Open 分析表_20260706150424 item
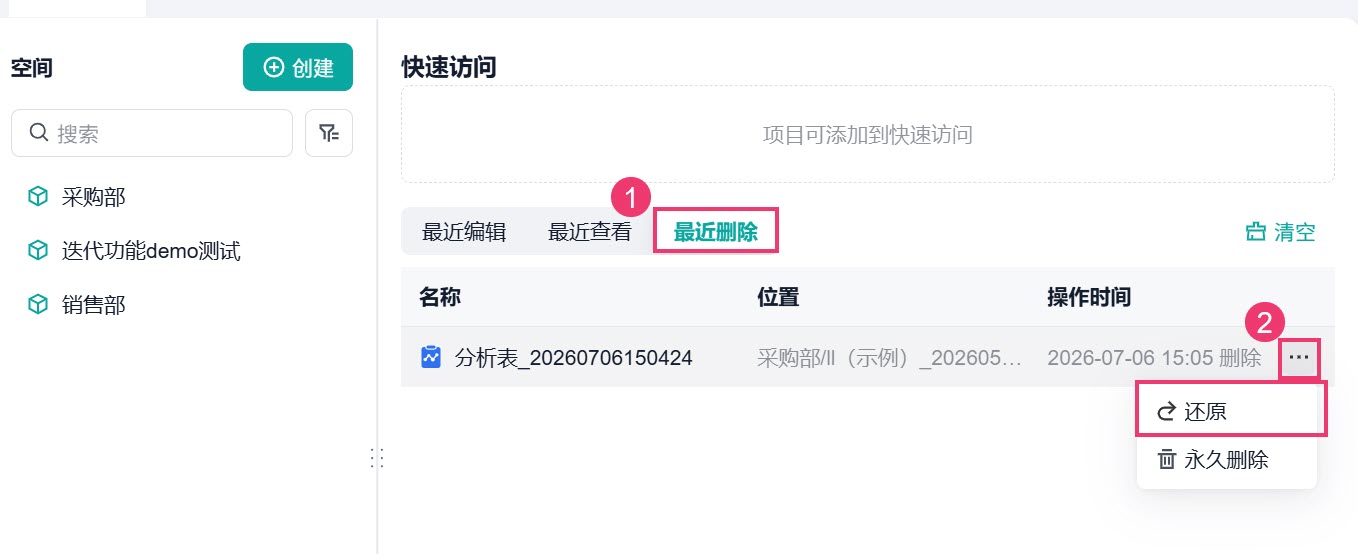 (574, 357)
